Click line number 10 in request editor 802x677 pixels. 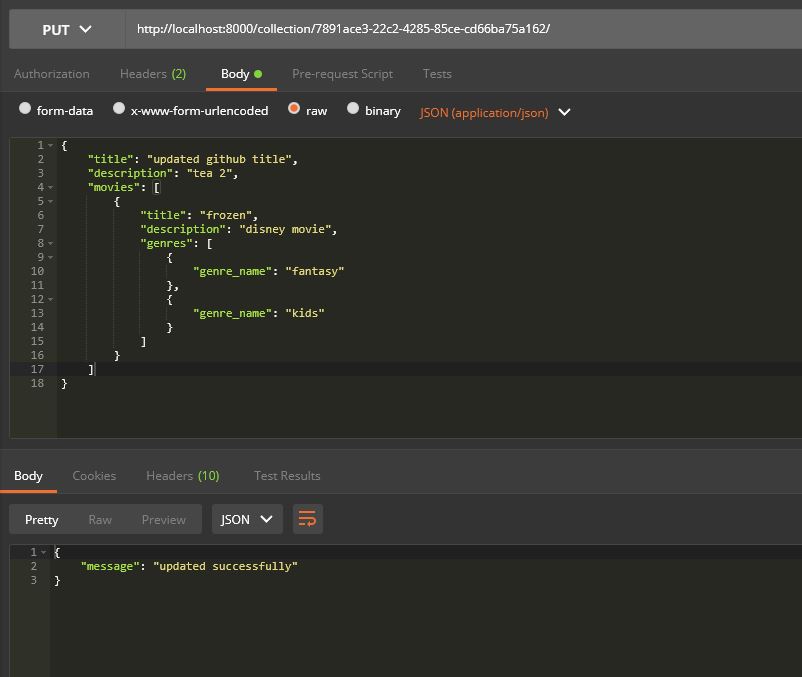[37, 271]
